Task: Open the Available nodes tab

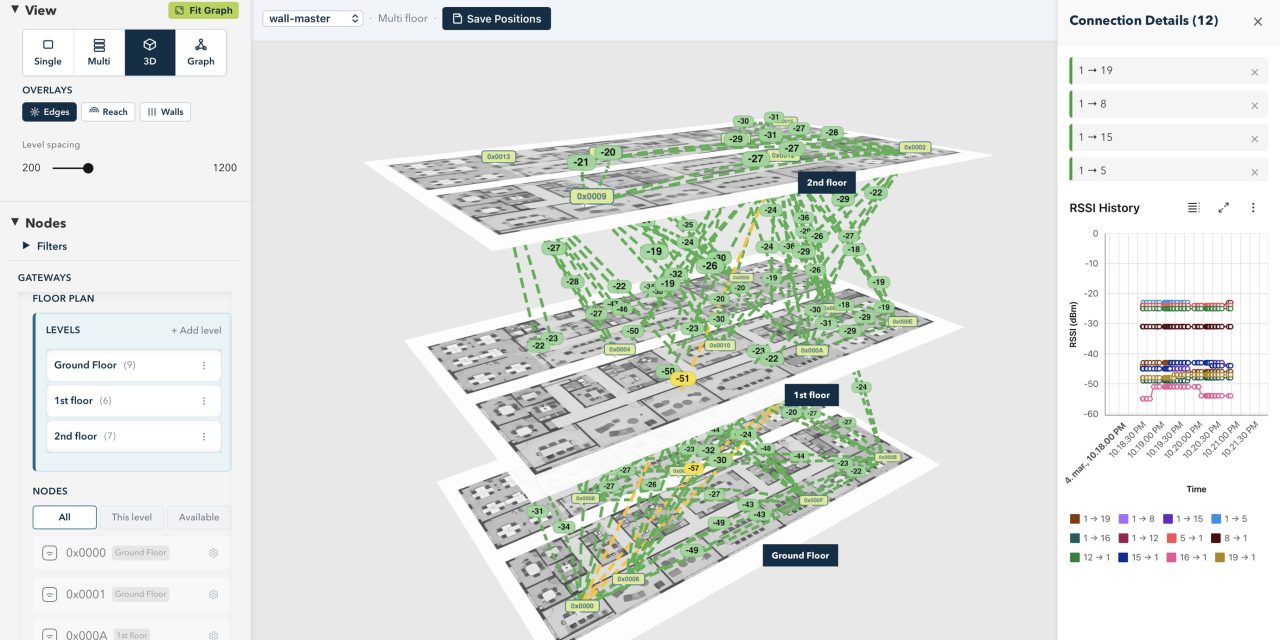Action: coord(199,517)
